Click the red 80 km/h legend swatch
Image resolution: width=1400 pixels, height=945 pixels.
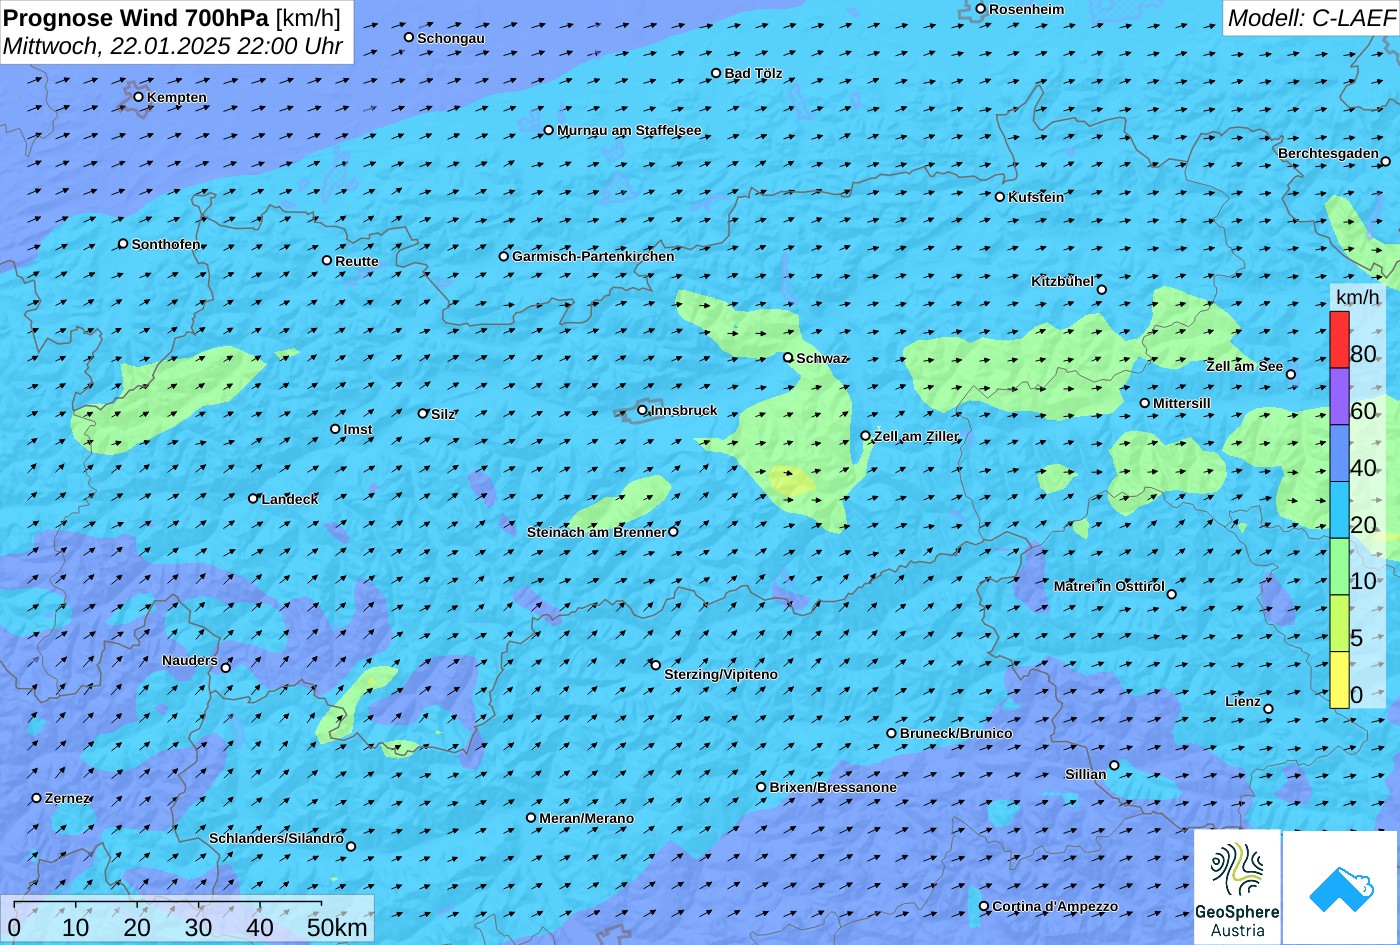(x=1339, y=340)
